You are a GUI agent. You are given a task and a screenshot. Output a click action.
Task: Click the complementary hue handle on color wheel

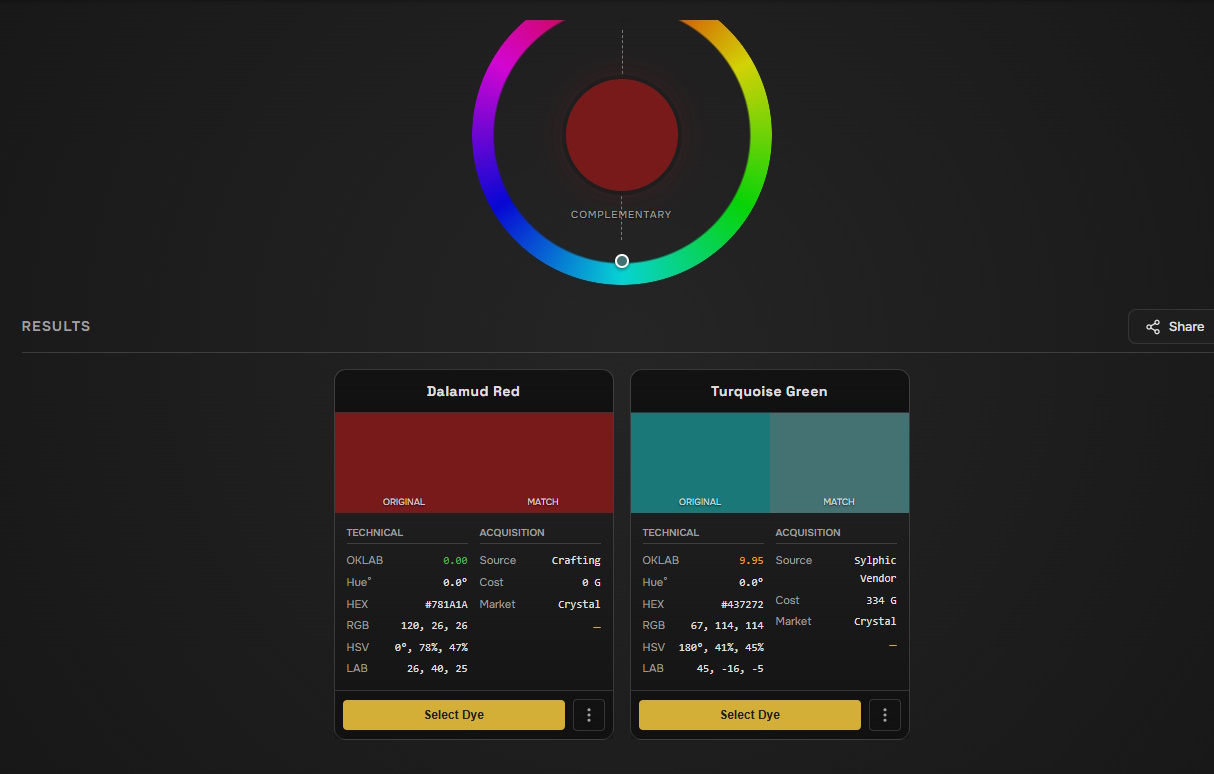(x=622, y=261)
